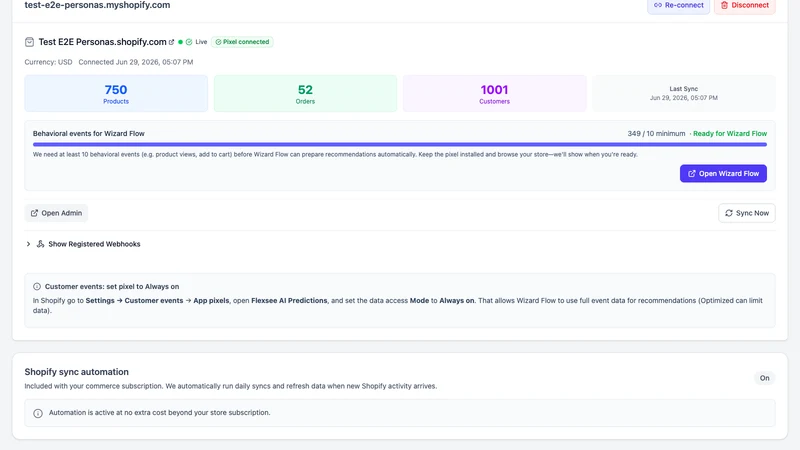Screen dimensions: 800x450
Task: Select the 750 Products card
Action: [x=116, y=93]
